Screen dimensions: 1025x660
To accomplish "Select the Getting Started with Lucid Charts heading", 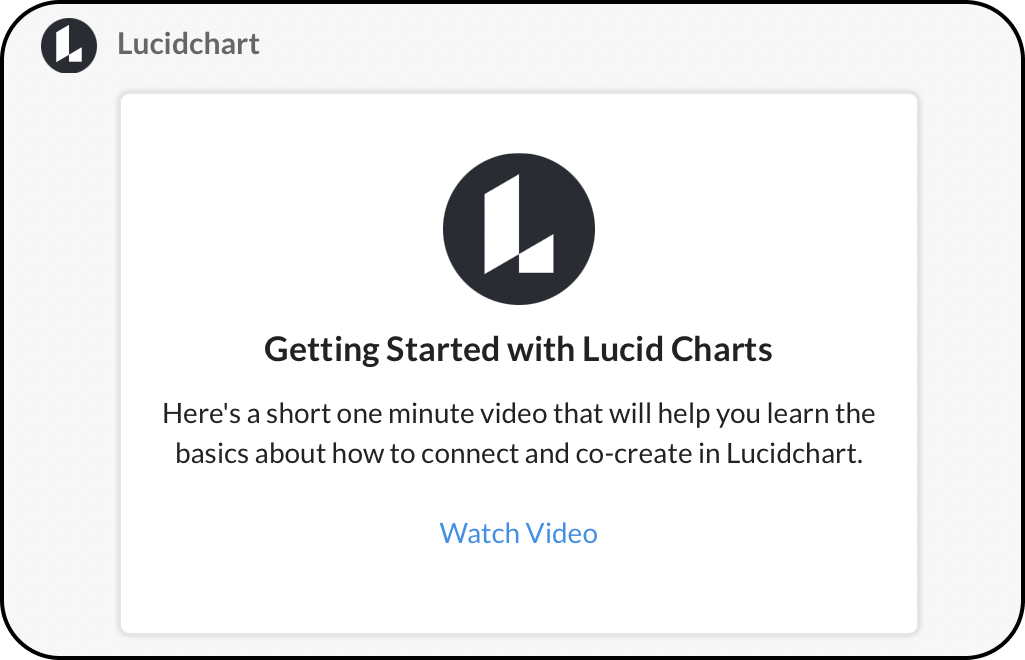I will 518,349.
